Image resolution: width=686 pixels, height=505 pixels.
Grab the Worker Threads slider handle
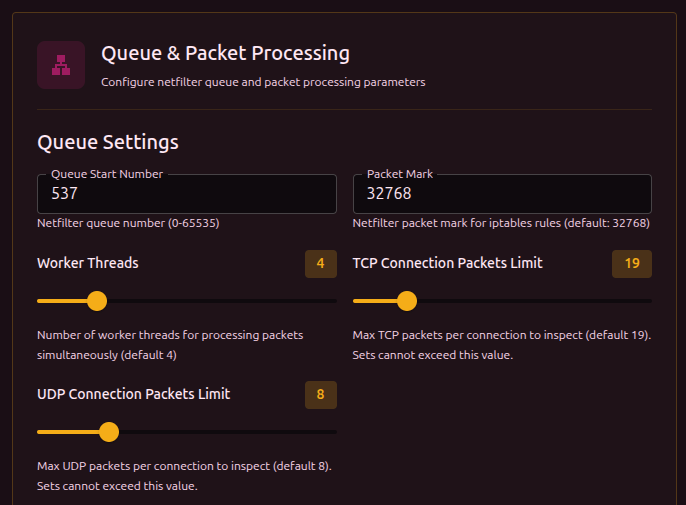click(97, 301)
